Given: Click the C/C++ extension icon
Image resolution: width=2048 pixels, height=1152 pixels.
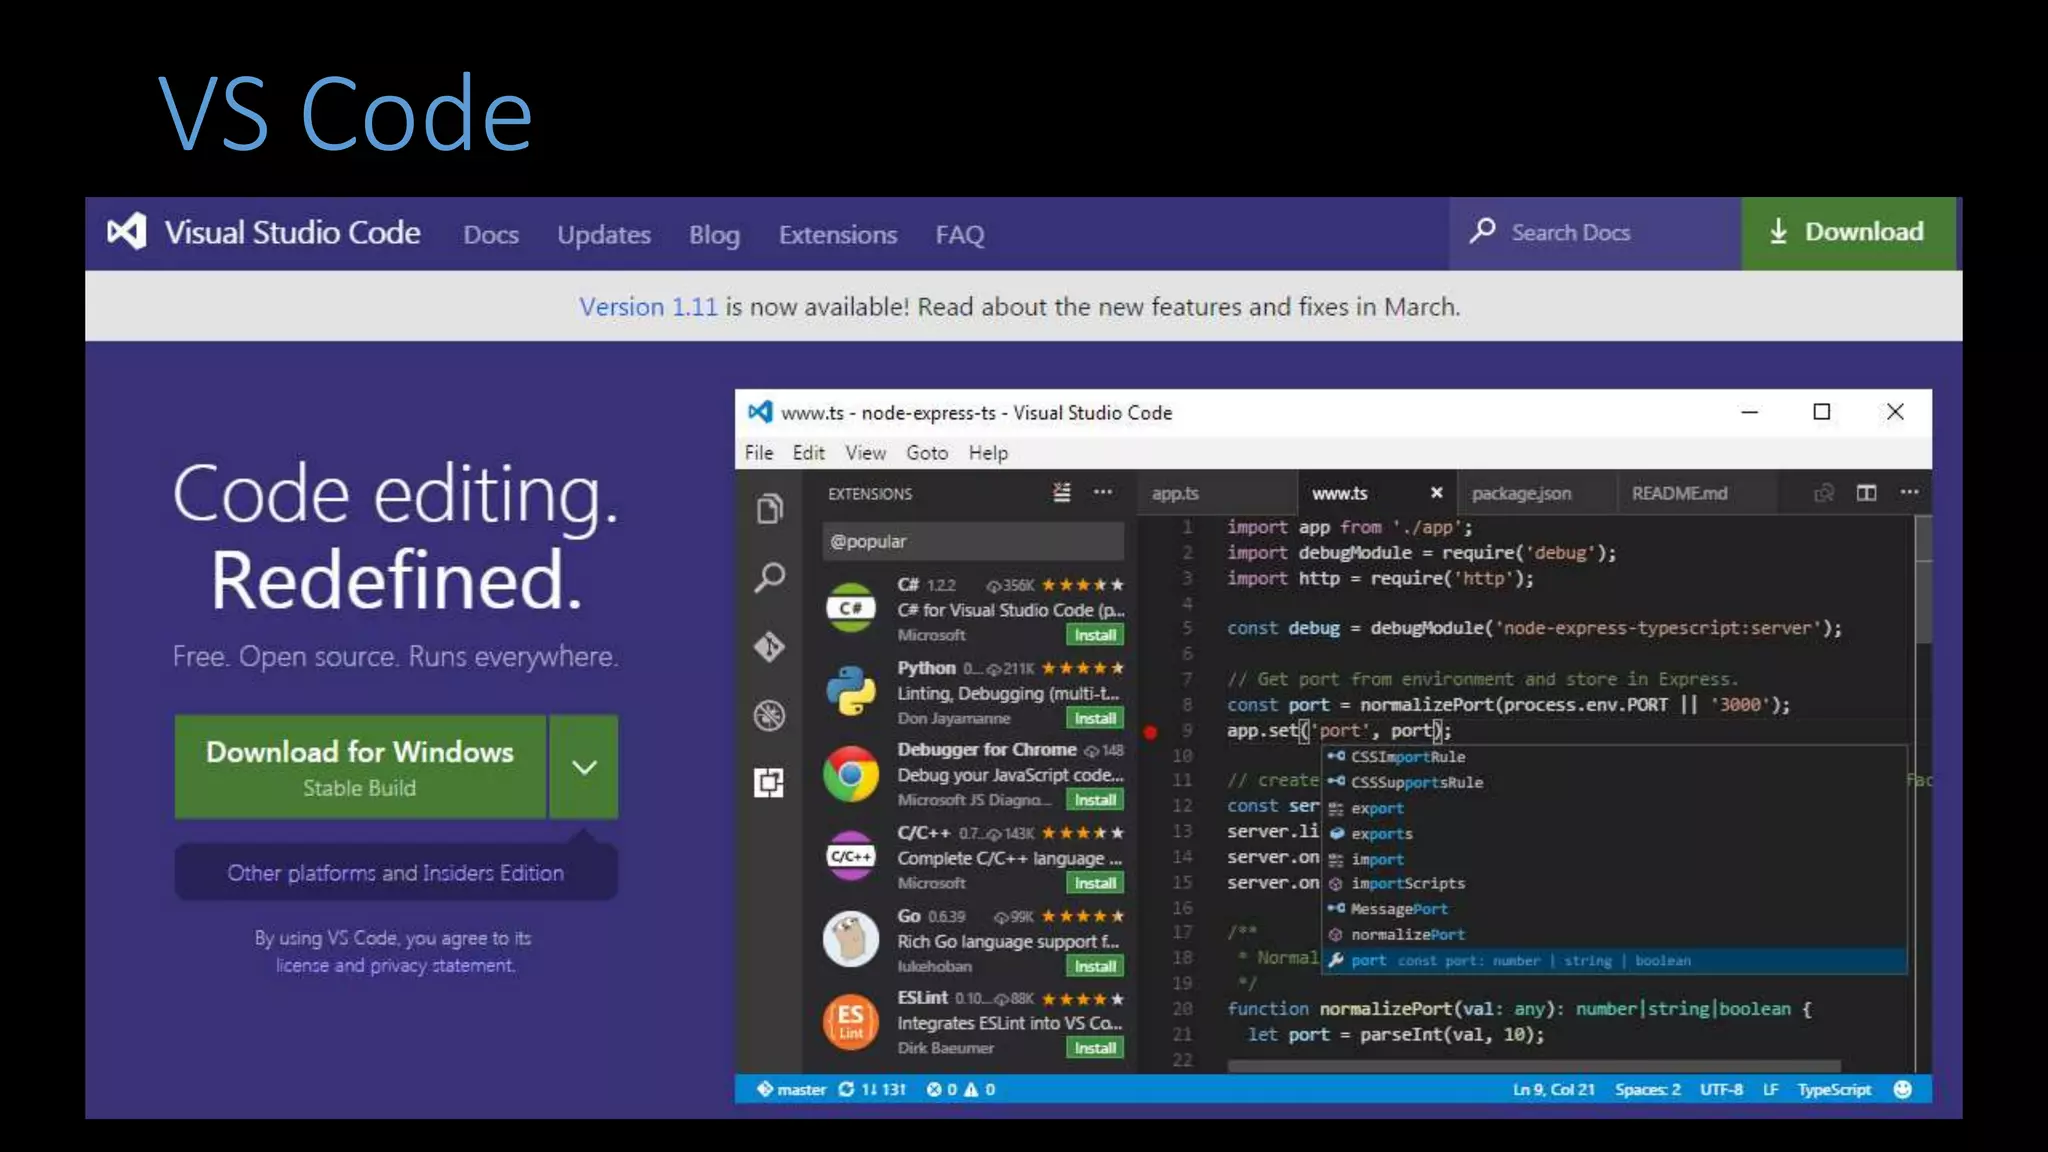Looking at the screenshot, I should pyautogui.click(x=851, y=856).
